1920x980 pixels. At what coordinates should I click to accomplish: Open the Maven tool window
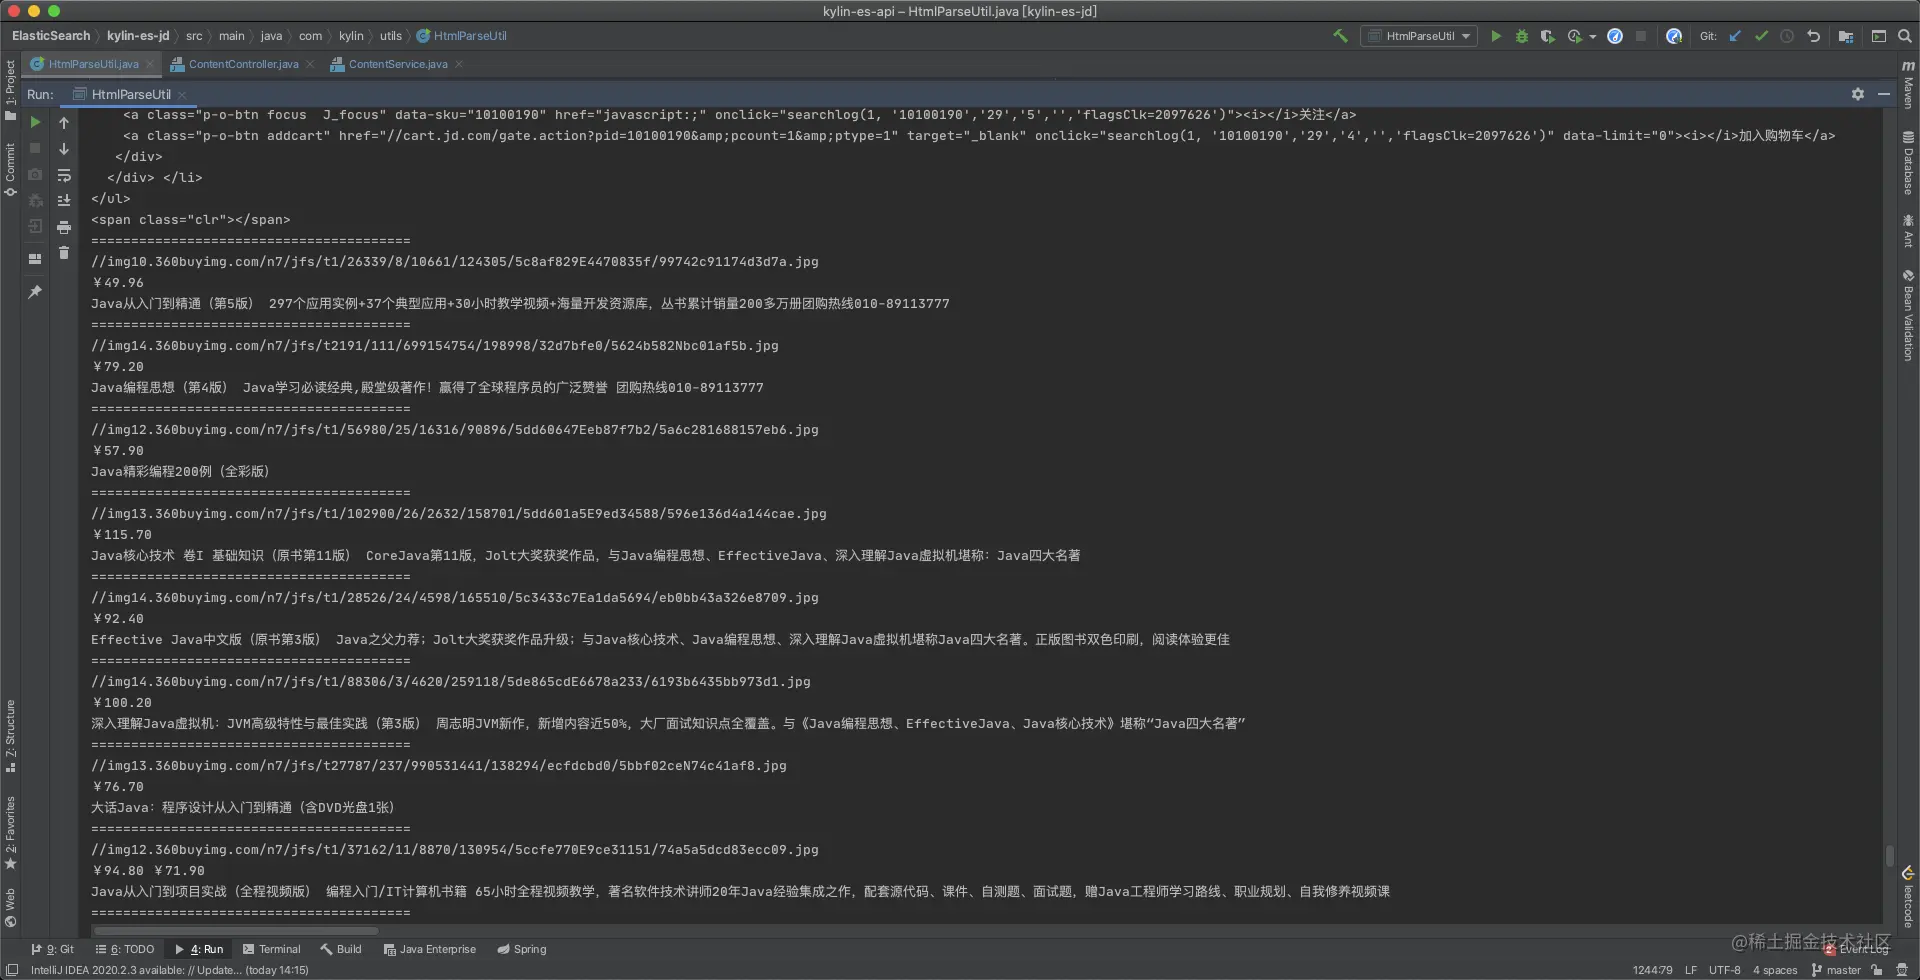click(x=1908, y=85)
